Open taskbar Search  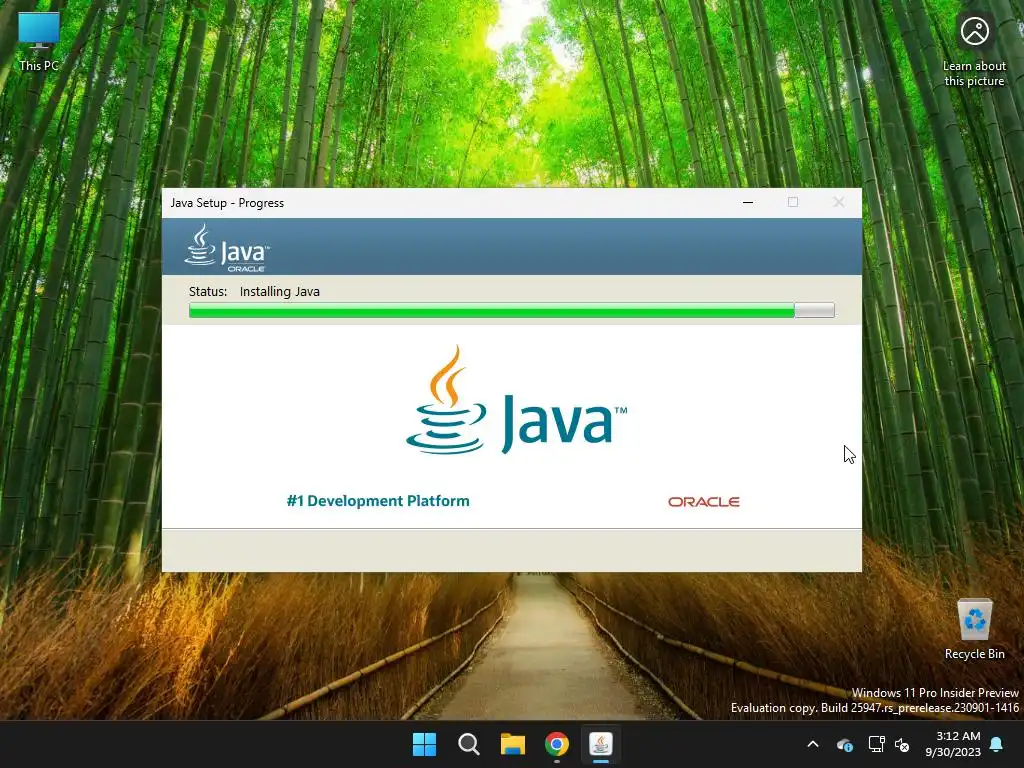click(x=469, y=744)
